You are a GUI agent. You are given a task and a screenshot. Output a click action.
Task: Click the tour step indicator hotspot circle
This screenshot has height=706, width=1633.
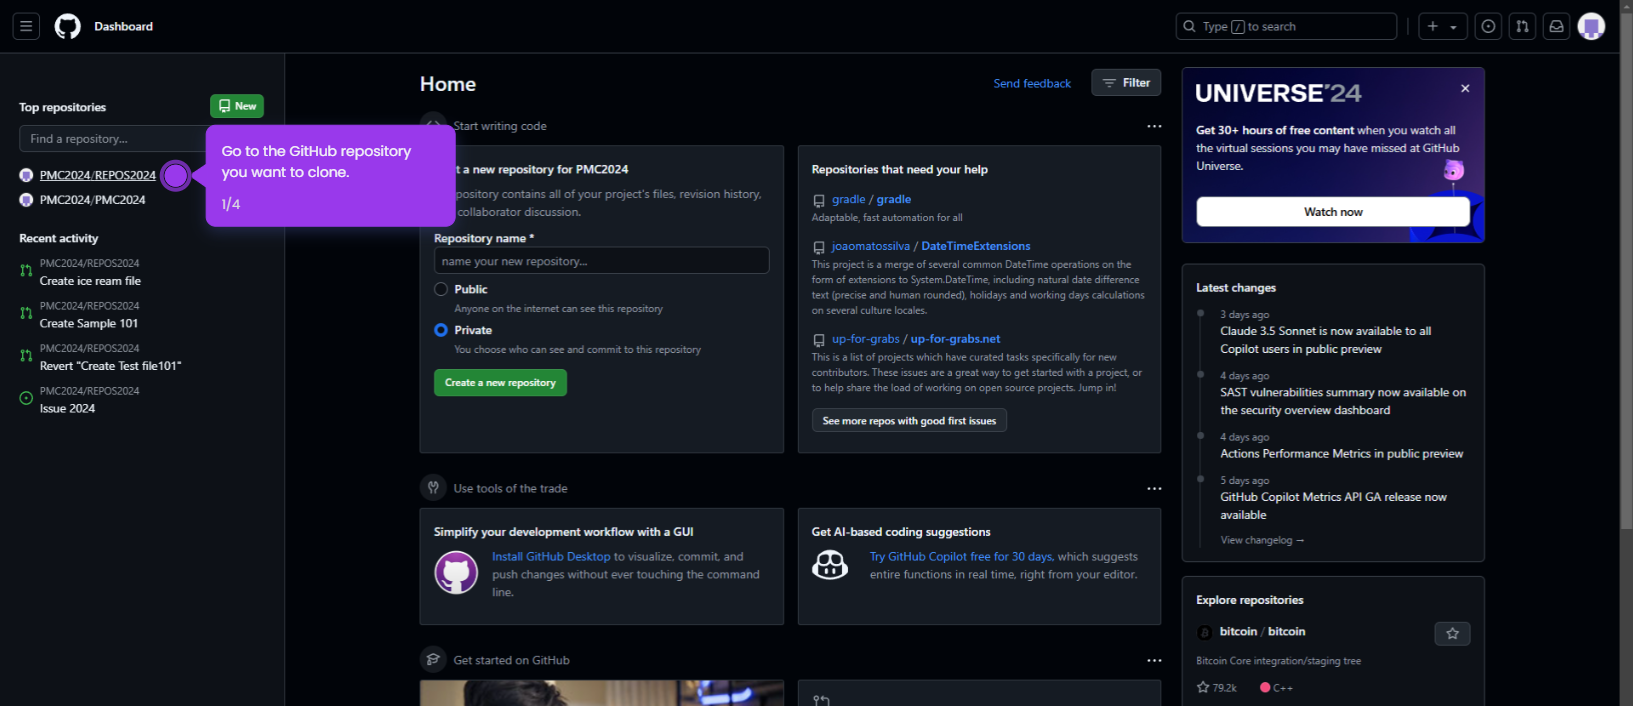tap(176, 176)
